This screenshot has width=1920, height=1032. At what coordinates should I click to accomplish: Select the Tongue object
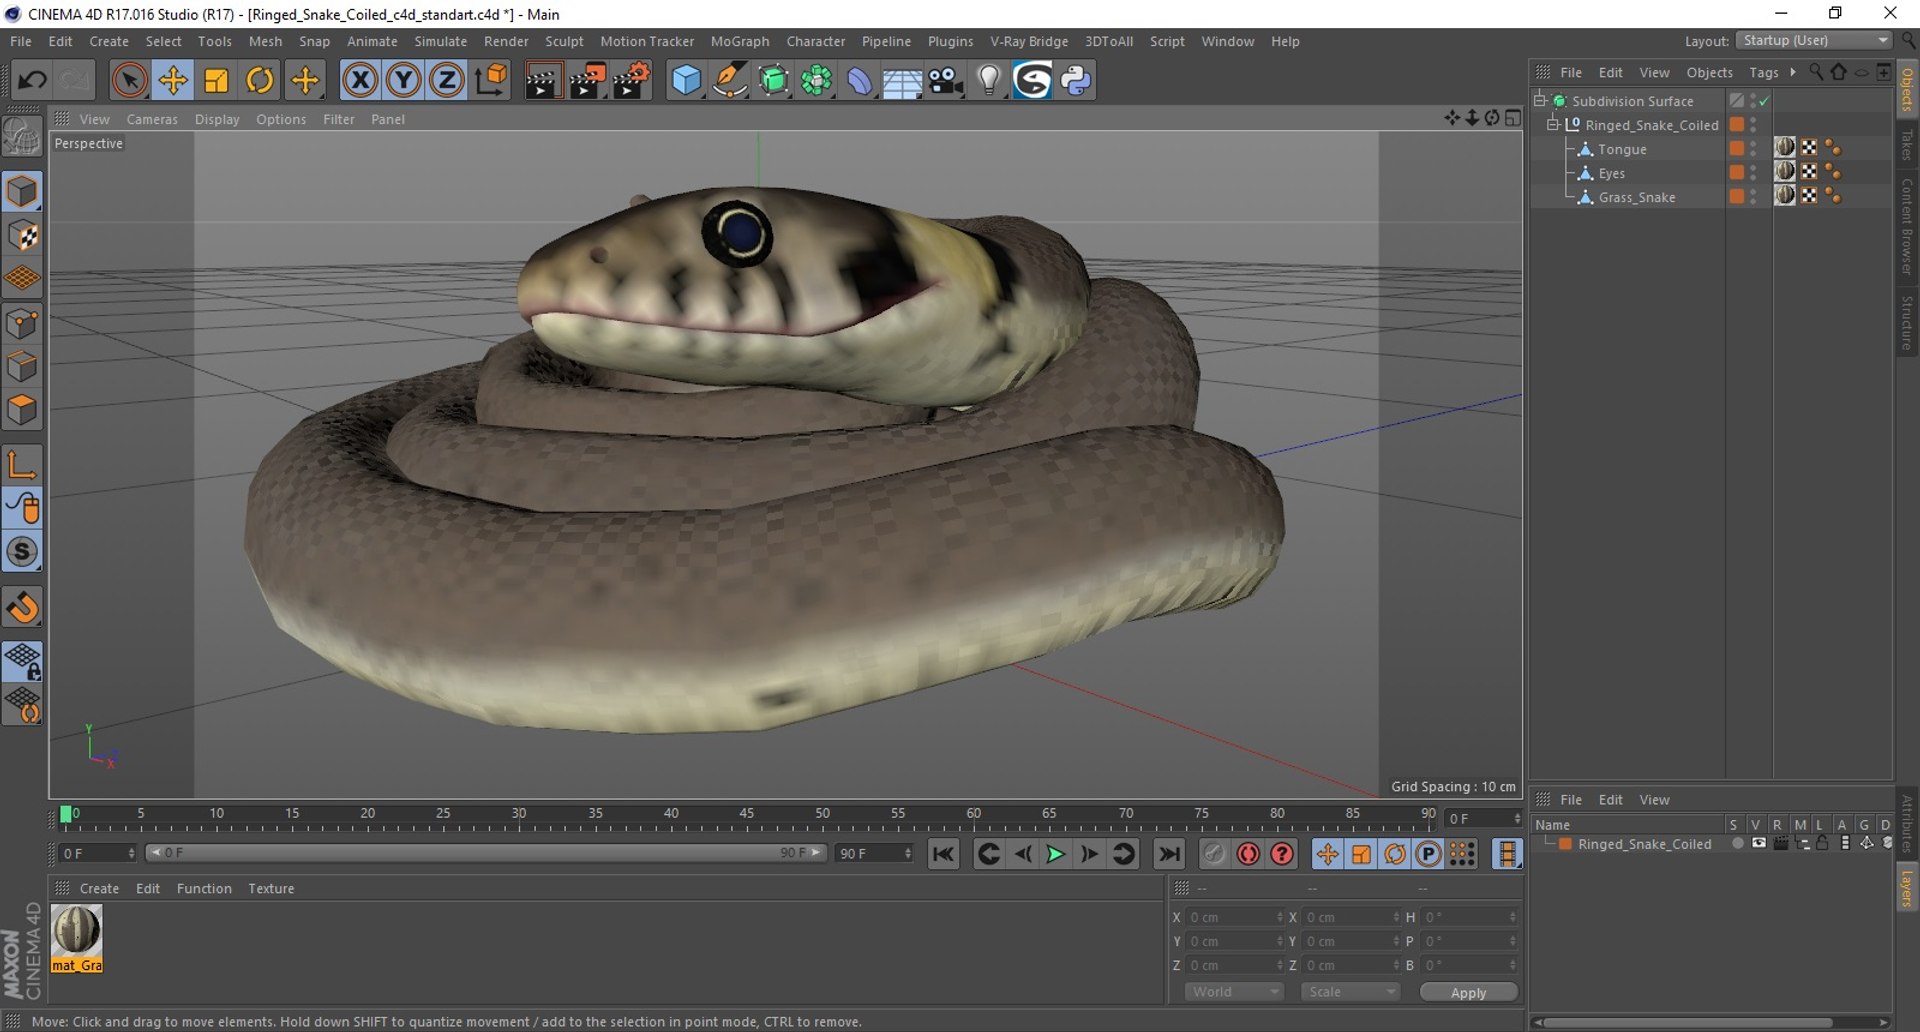(x=1622, y=149)
